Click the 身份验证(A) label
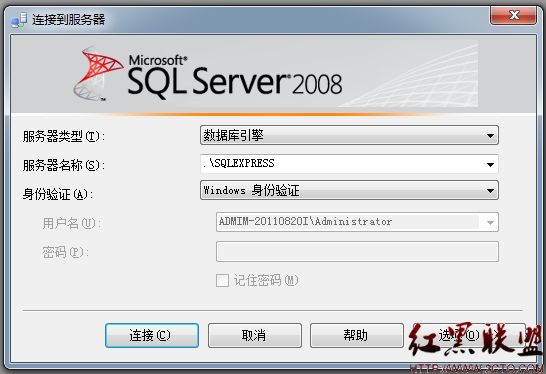Viewport: 546px width, 374px height. pyautogui.click(x=58, y=194)
